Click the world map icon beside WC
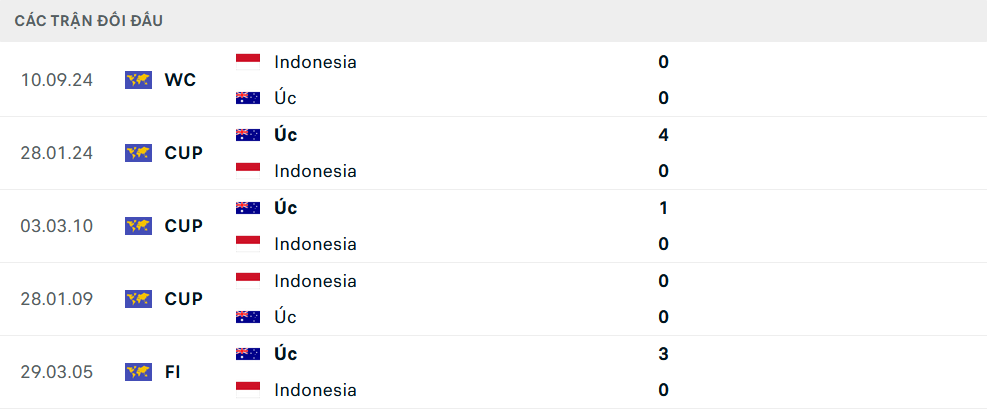This screenshot has height=410, width=987. click(x=138, y=80)
